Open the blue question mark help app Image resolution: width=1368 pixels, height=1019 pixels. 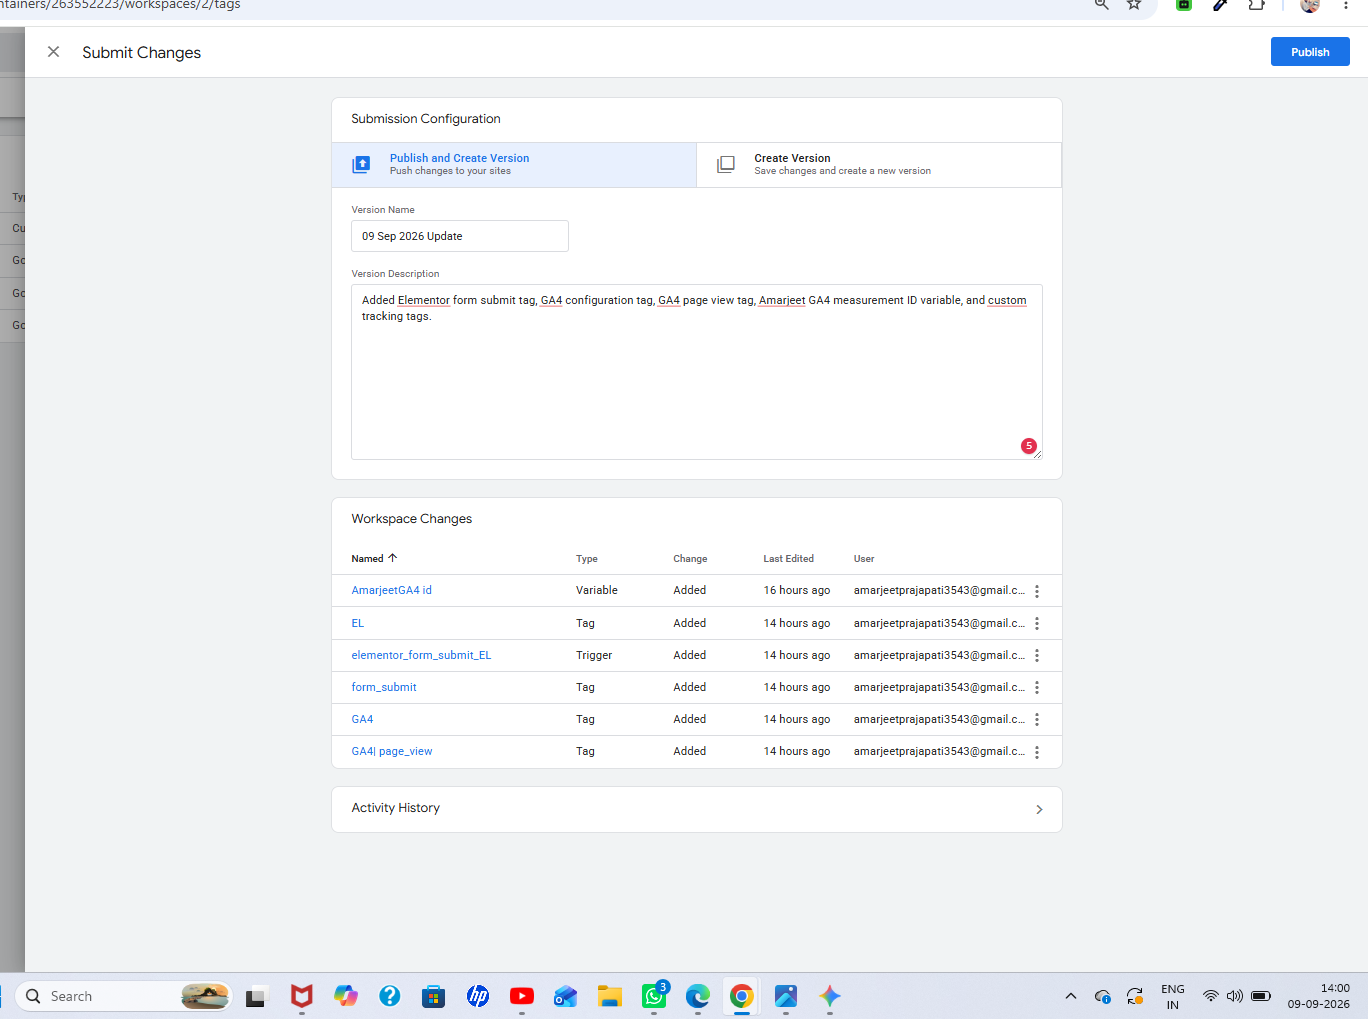tap(390, 996)
